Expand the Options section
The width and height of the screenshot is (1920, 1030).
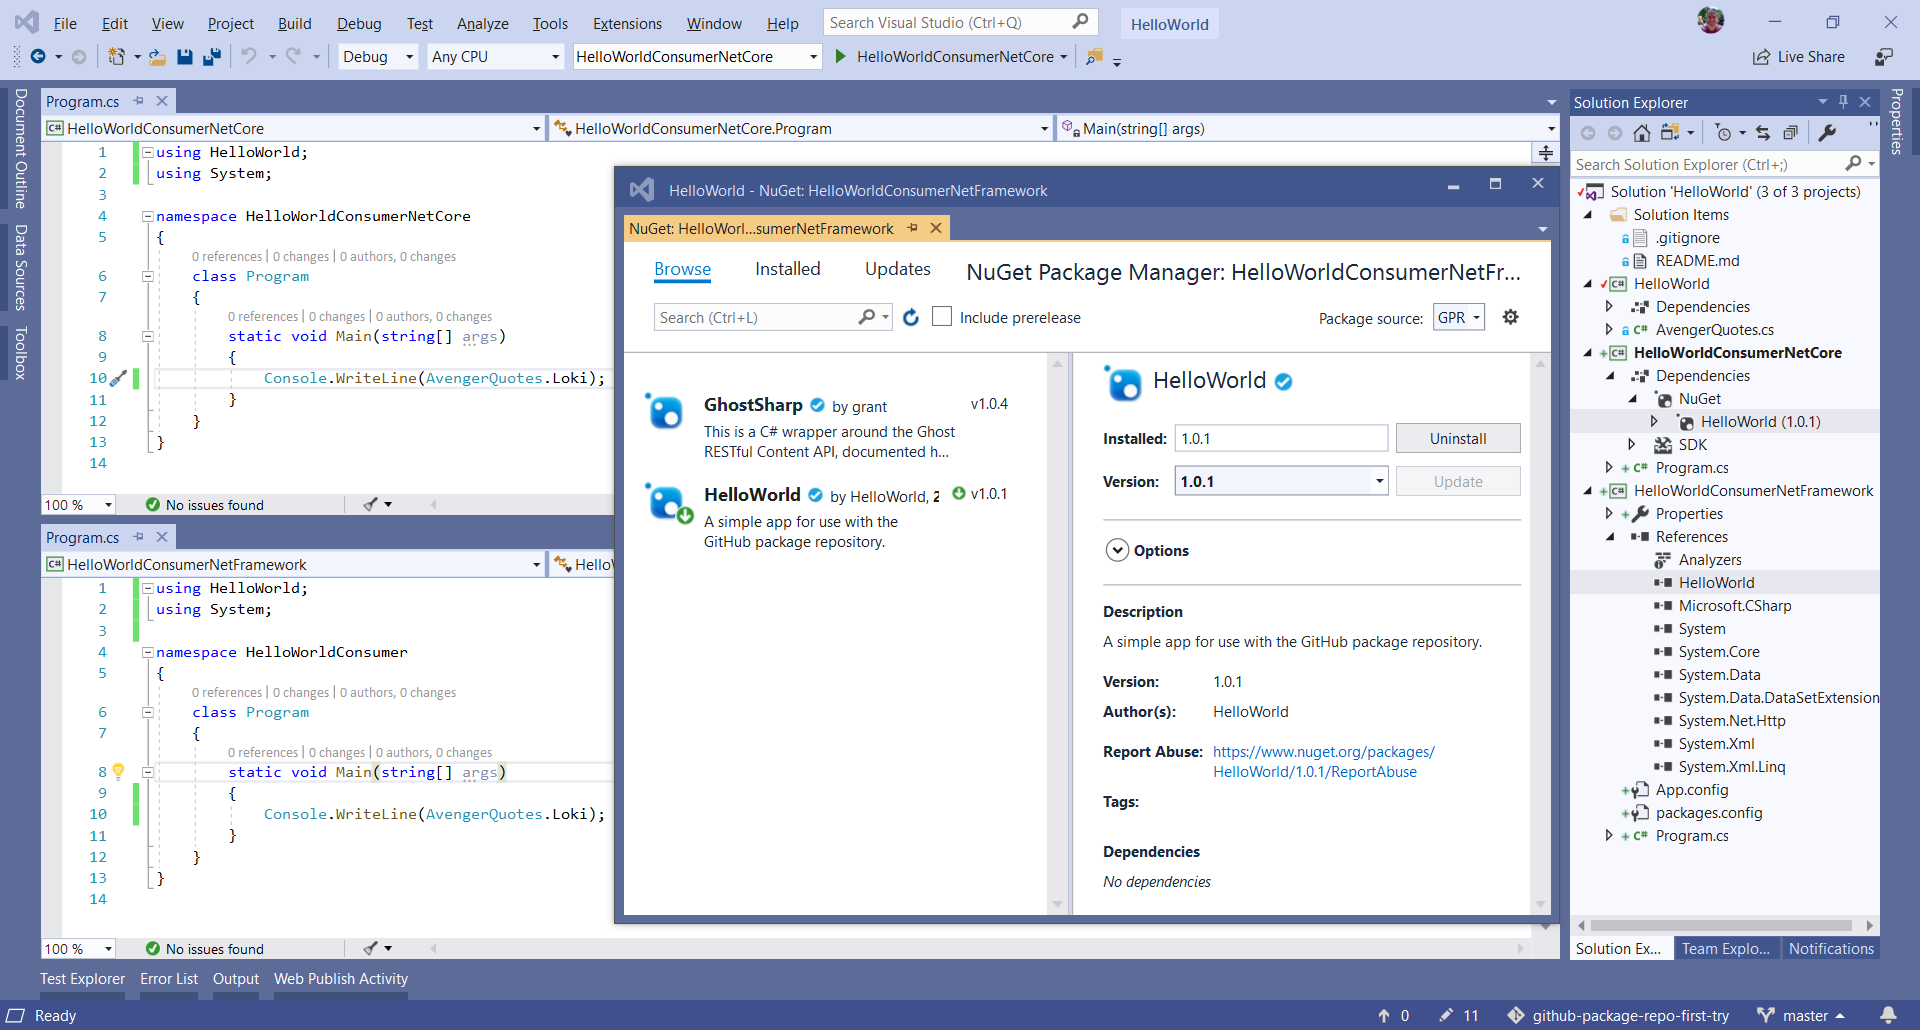(x=1117, y=551)
